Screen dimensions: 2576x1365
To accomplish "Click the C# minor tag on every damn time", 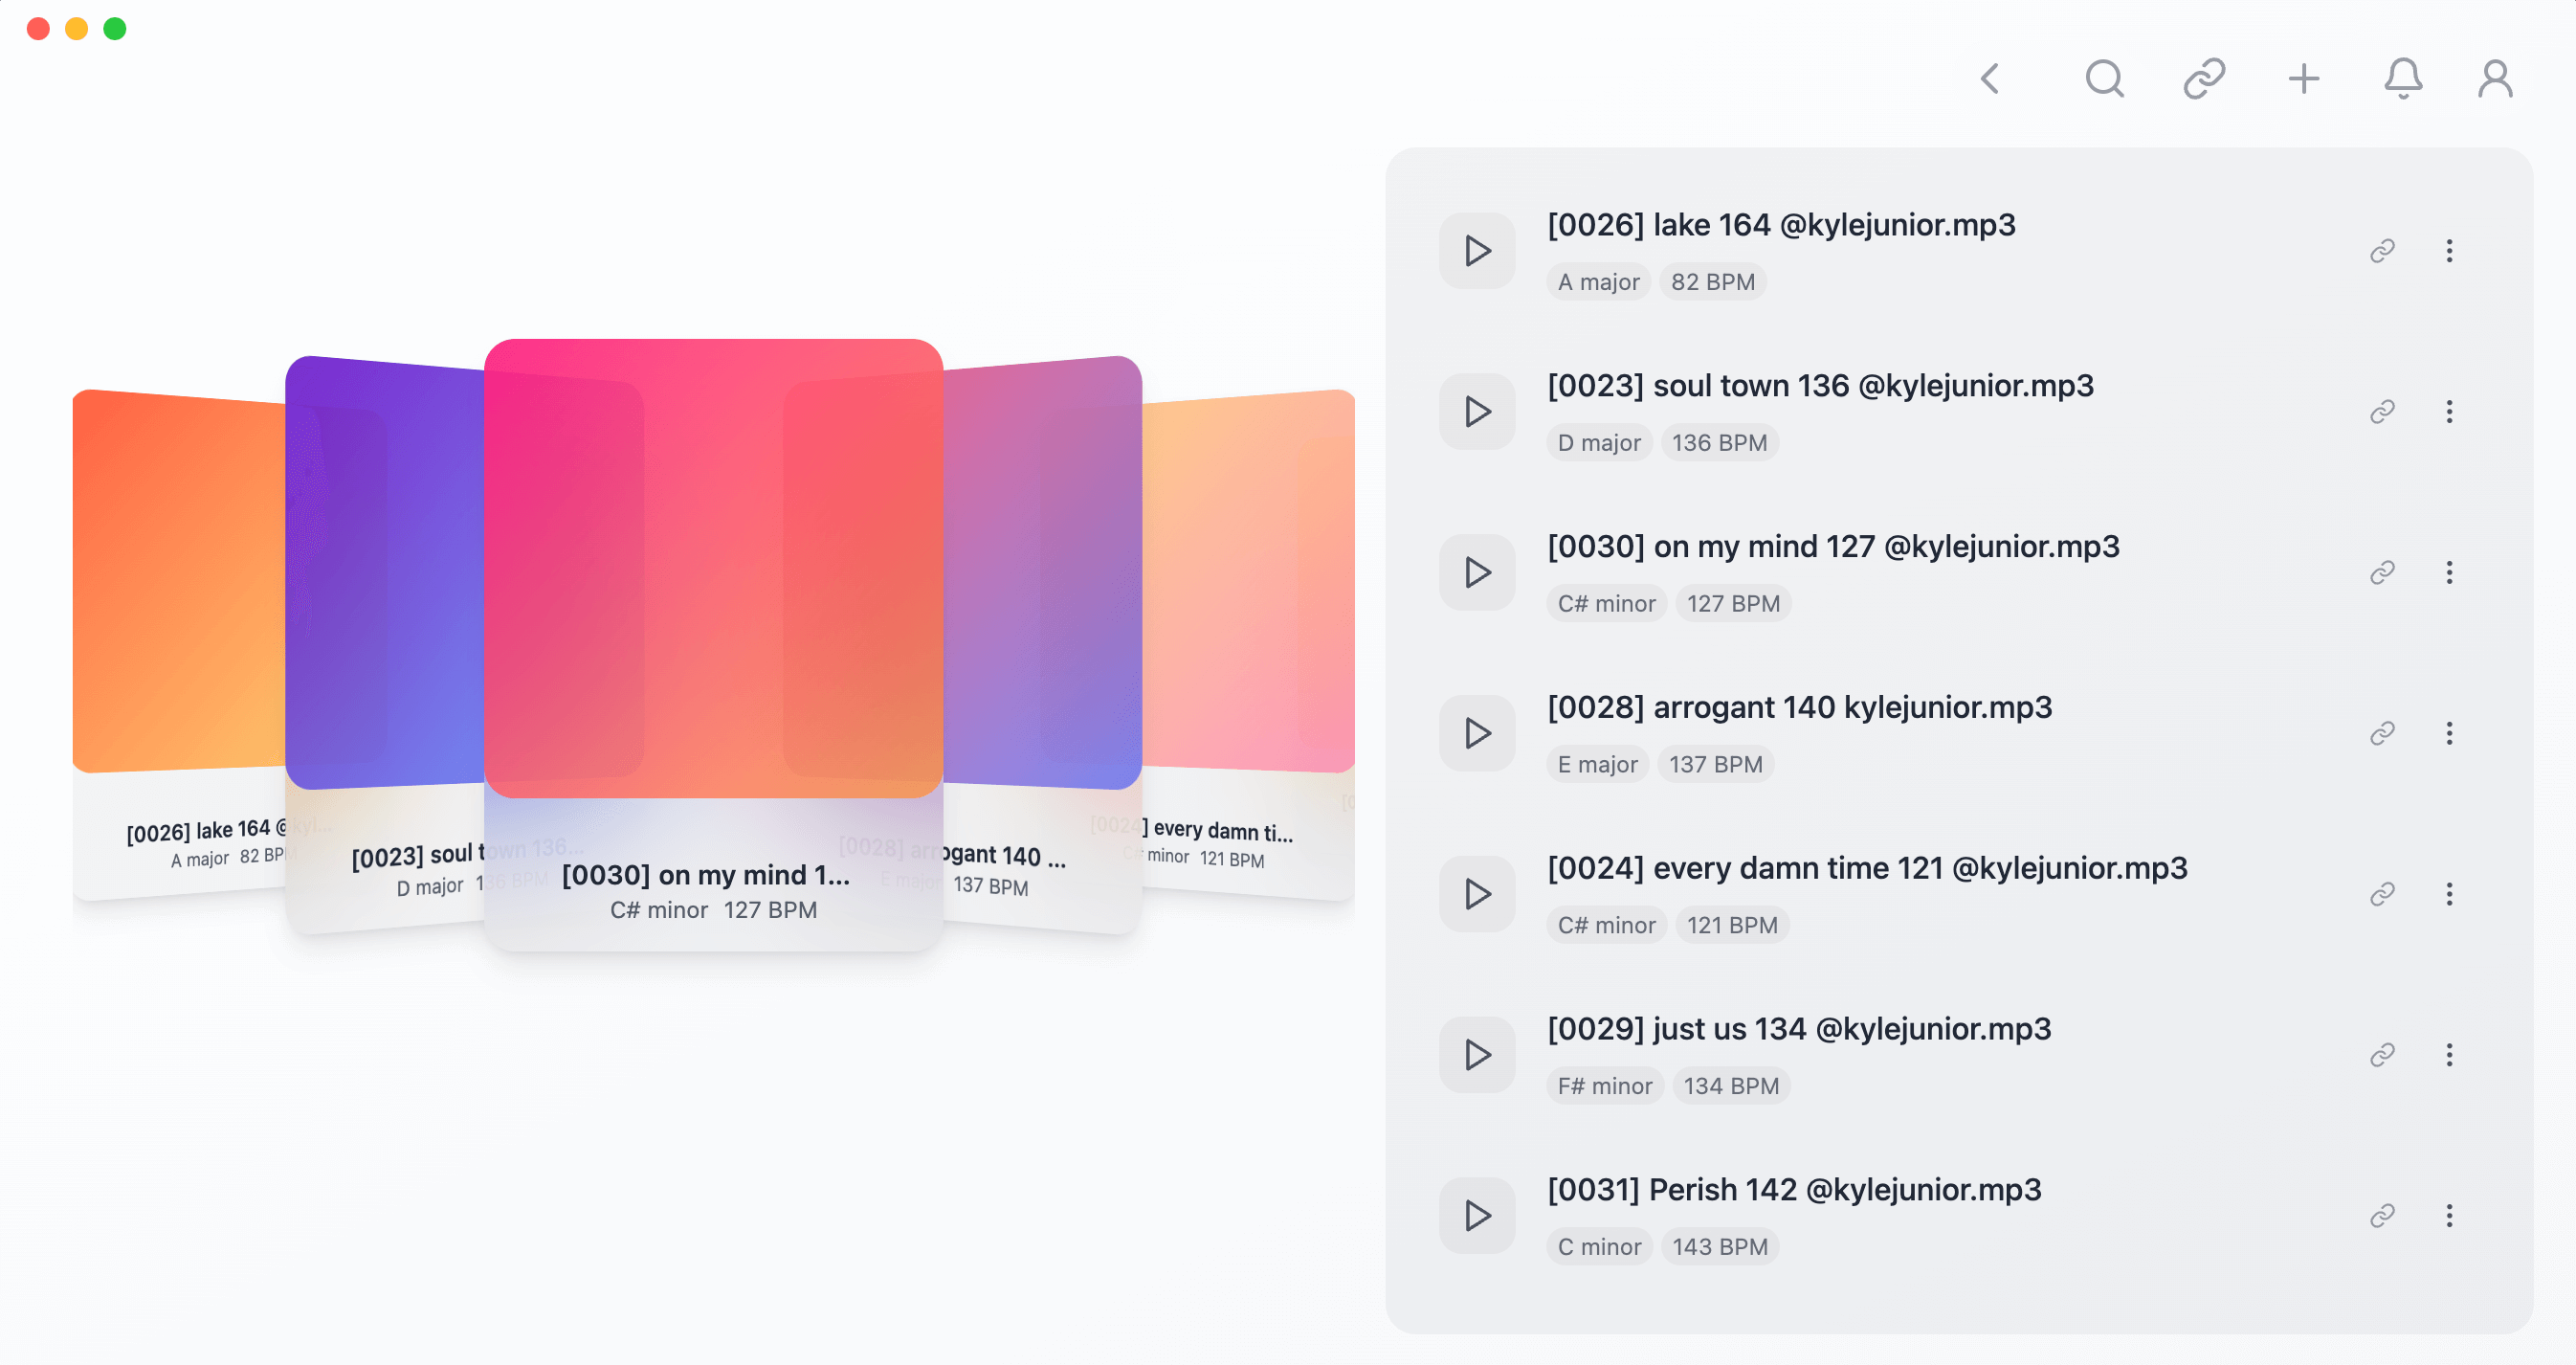I will click(1606, 926).
